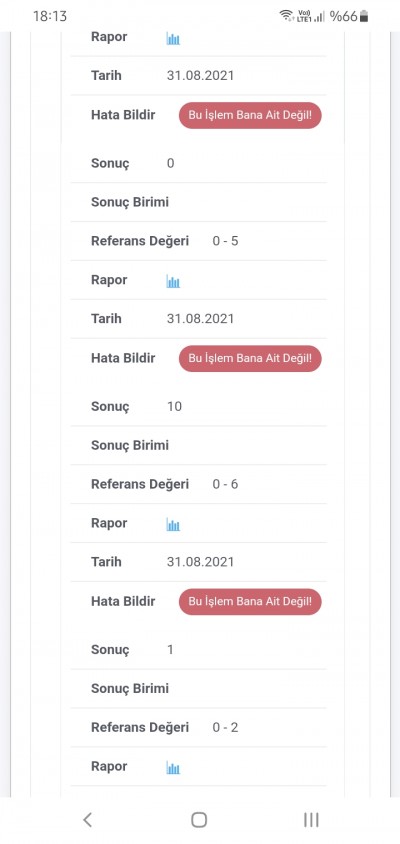Select the Sonuç value 10
Image resolution: width=400 pixels, height=844 pixels.
[174, 406]
